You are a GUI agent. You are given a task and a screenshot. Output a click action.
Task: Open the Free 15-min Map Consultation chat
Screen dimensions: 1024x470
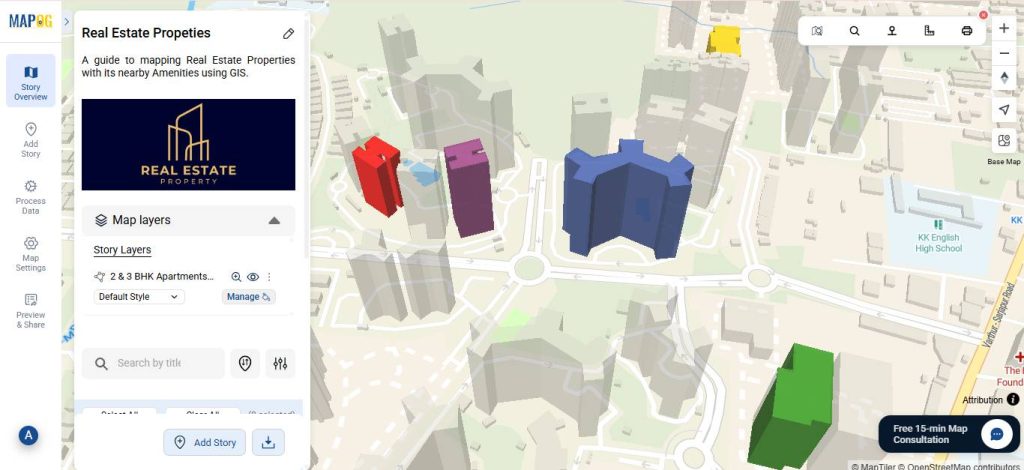point(949,434)
